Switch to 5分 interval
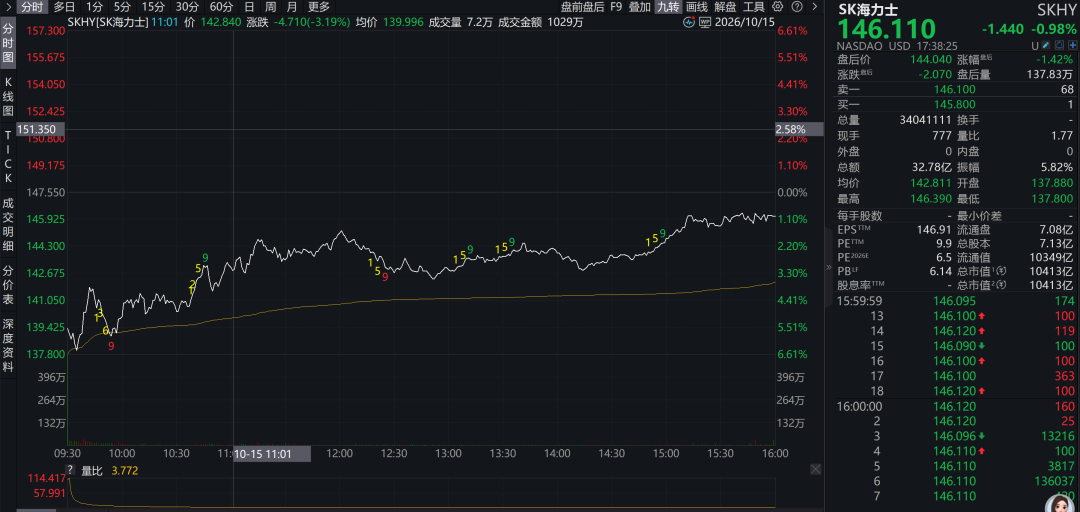Screen dimensions: 1080x512 pos(122,7)
